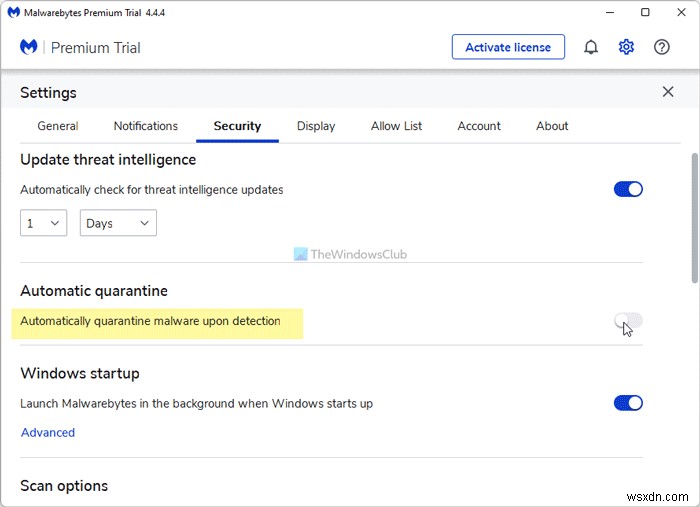Switch to the Notifications tab

[x=146, y=126]
